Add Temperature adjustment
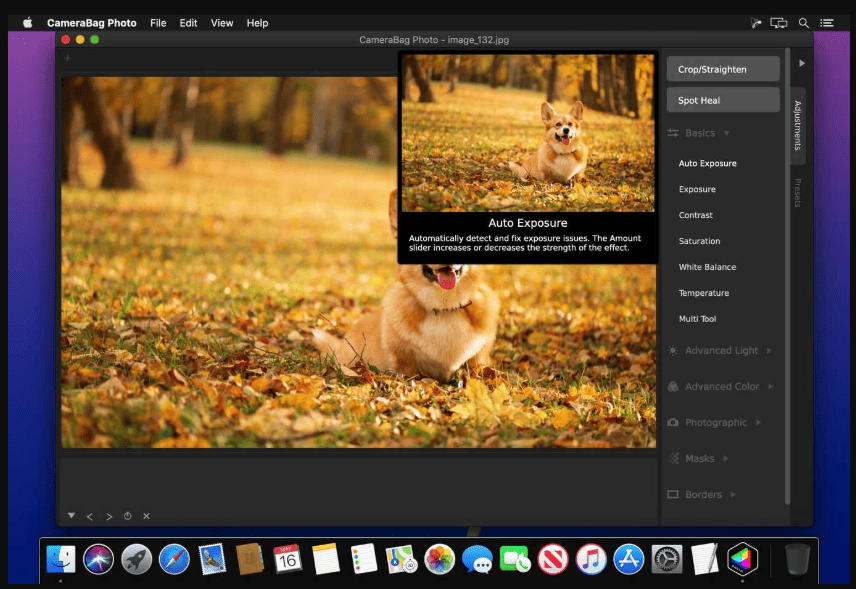The width and height of the screenshot is (856, 589). click(x=703, y=293)
